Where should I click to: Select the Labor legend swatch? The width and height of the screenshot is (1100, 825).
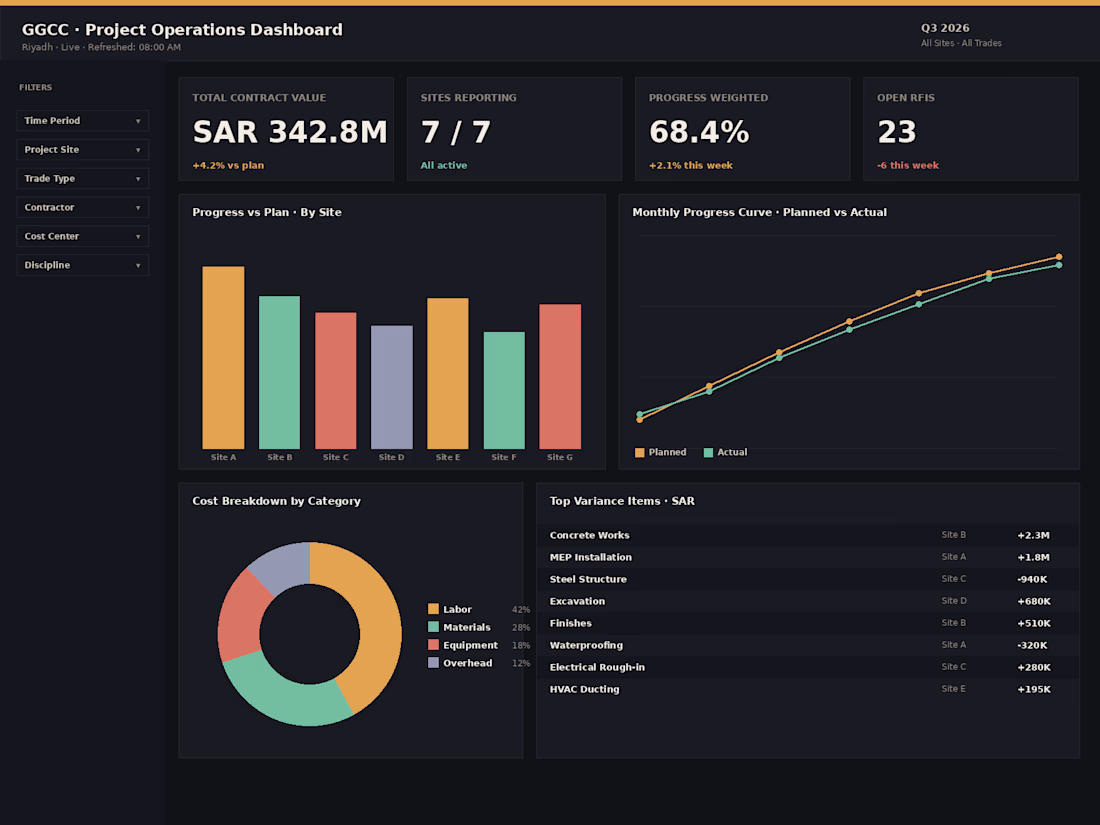(433, 609)
